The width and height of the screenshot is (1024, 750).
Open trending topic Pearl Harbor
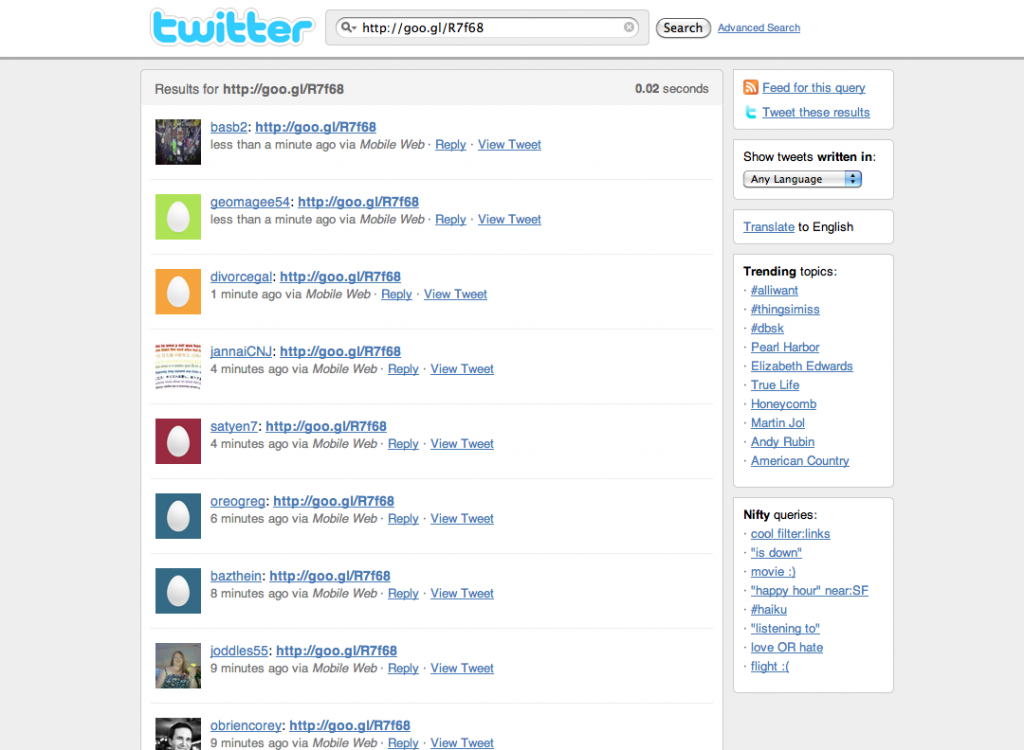click(785, 347)
